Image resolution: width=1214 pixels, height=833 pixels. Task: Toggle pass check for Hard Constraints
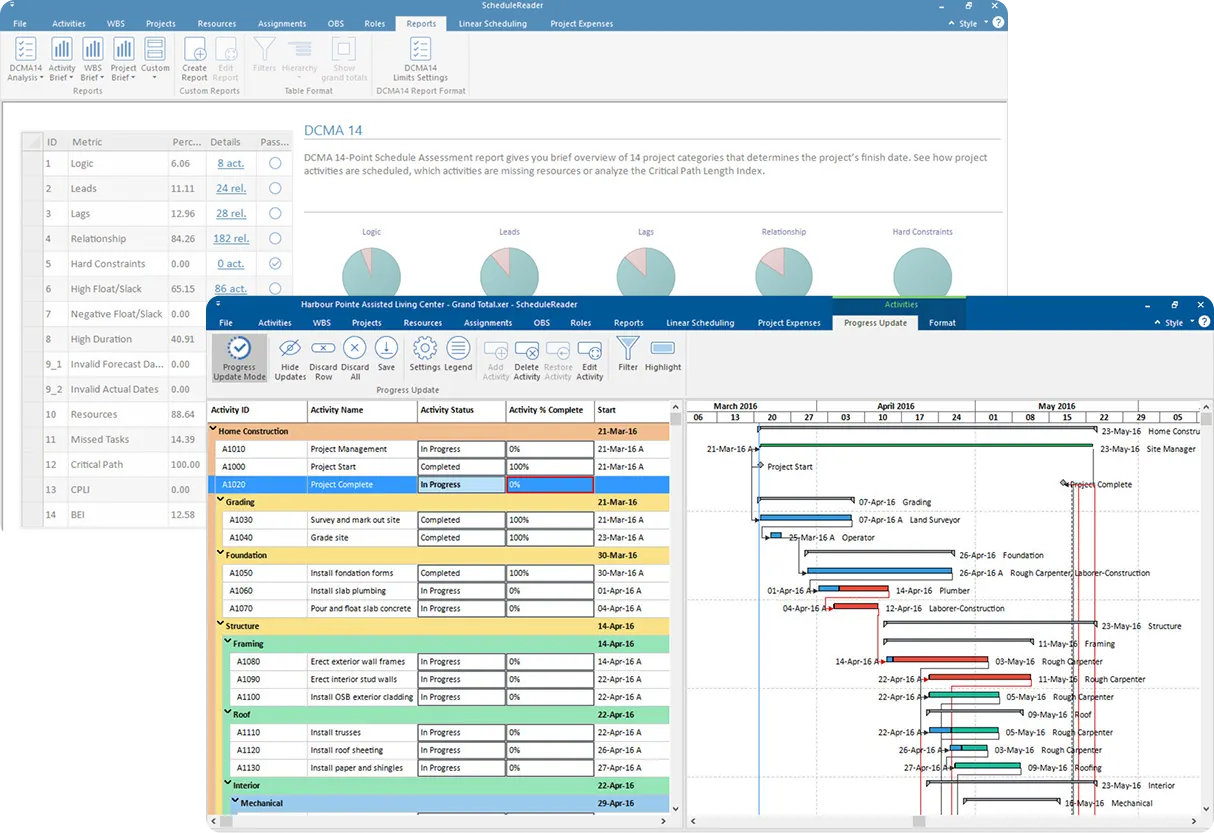[x=275, y=263]
